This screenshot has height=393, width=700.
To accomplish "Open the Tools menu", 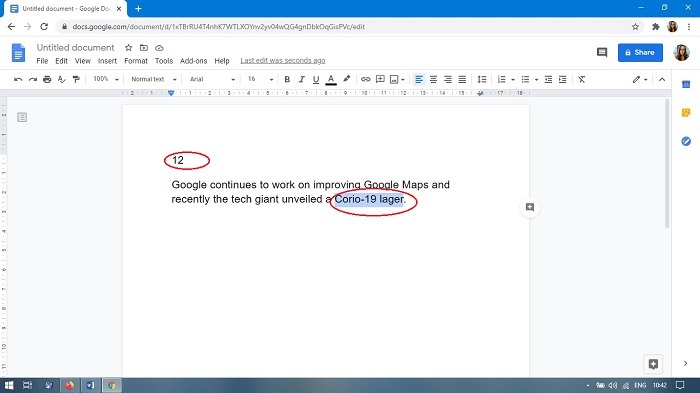I will click(164, 61).
